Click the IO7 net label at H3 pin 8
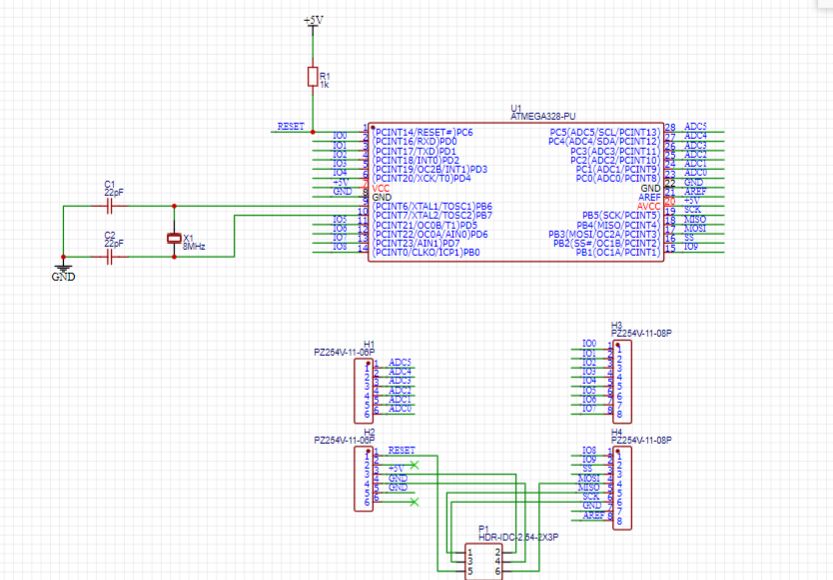The image size is (833, 580). [x=589, y=409]
